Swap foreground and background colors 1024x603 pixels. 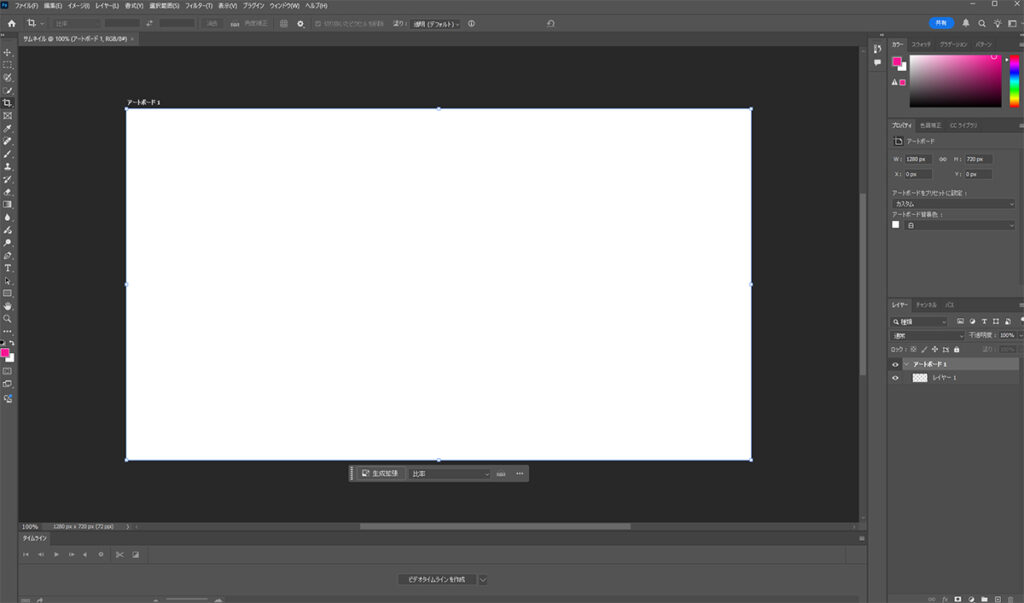[12, 343]
